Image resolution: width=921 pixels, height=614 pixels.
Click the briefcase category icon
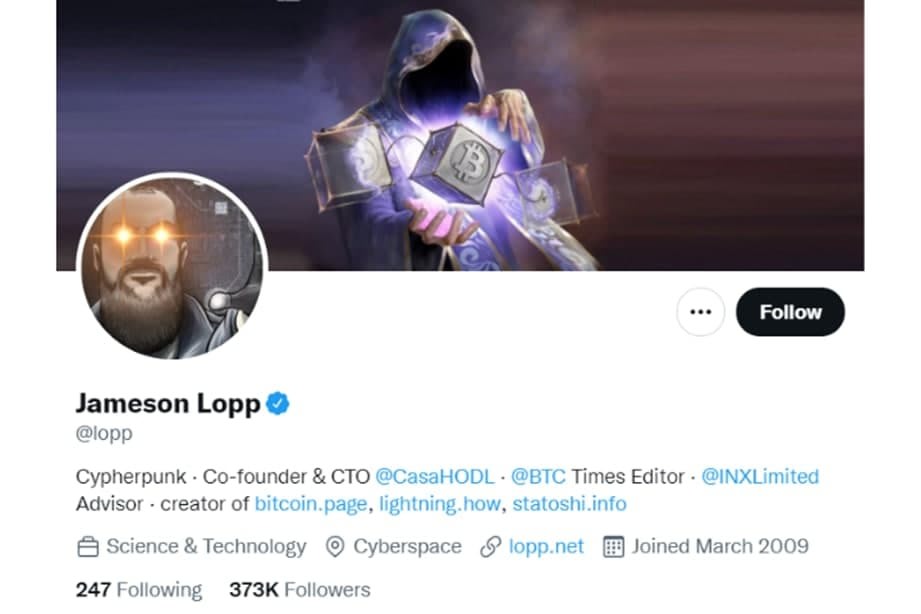pos(88,547)
